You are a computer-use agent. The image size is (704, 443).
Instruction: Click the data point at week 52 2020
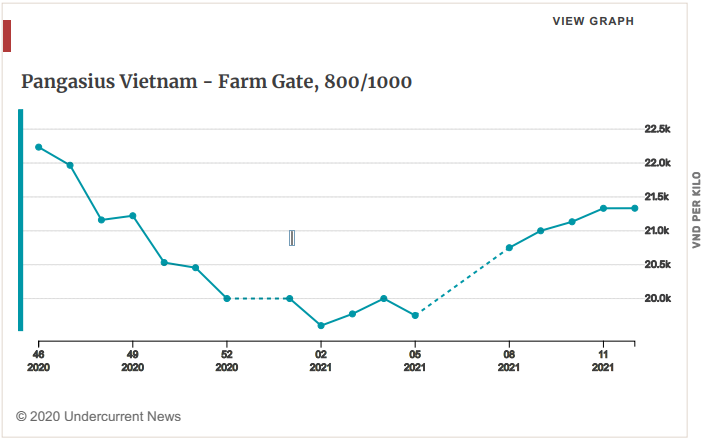[227, 298]
